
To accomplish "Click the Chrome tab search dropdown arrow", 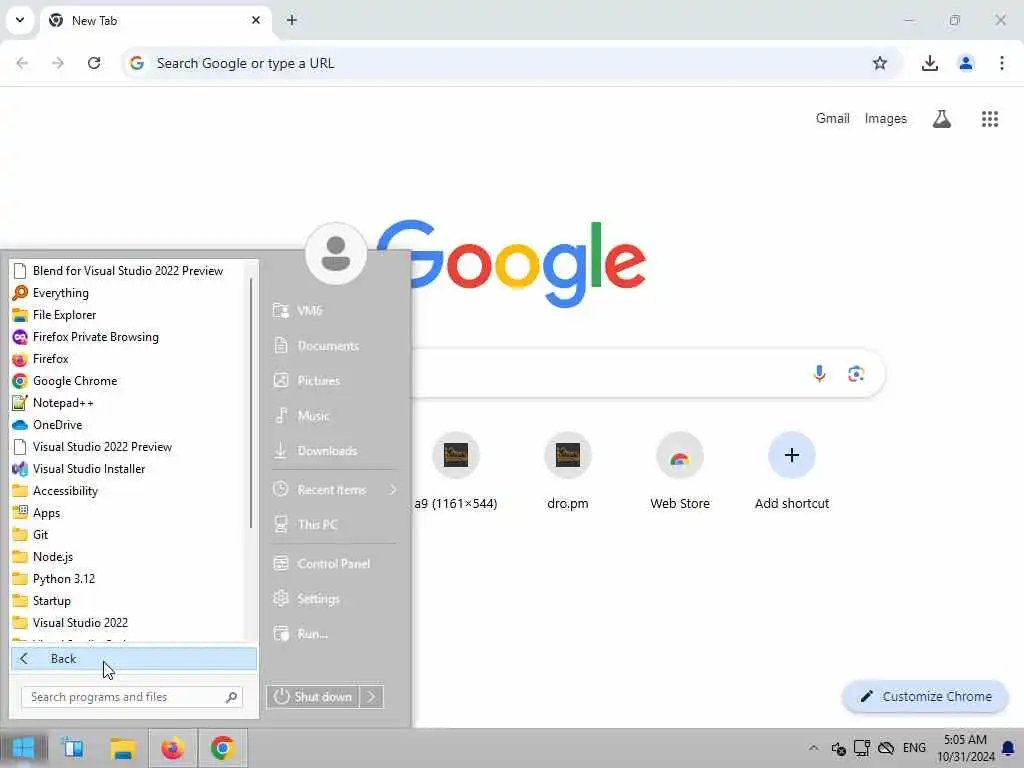I will coord(20,20).
